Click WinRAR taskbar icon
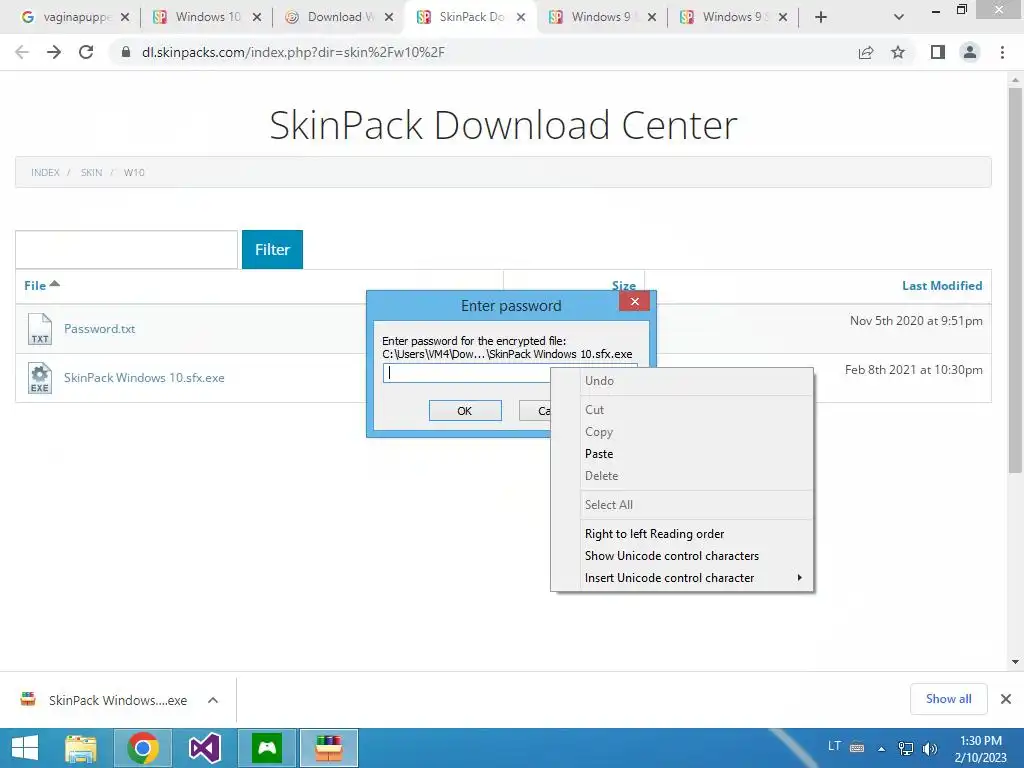The image size is (1024, 768). (x=328, y=748)
